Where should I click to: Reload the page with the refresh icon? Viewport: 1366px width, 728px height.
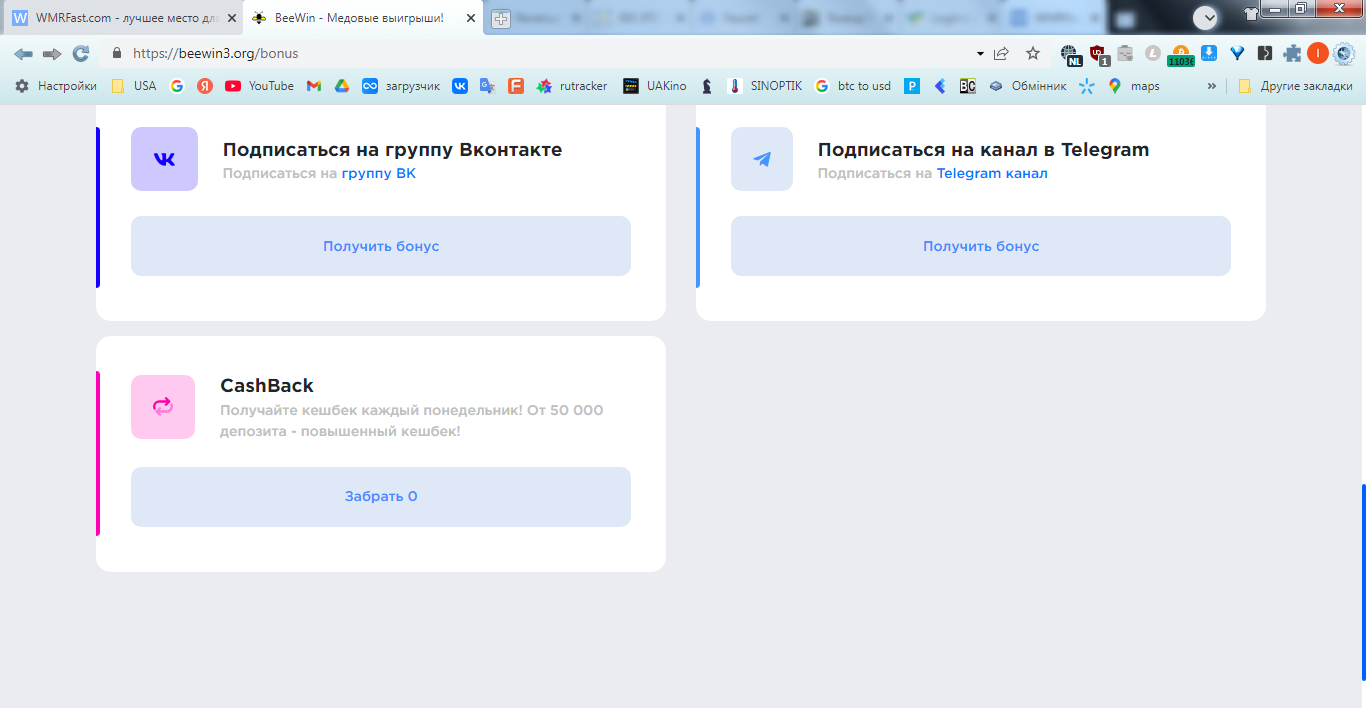(x=81, y=53)
